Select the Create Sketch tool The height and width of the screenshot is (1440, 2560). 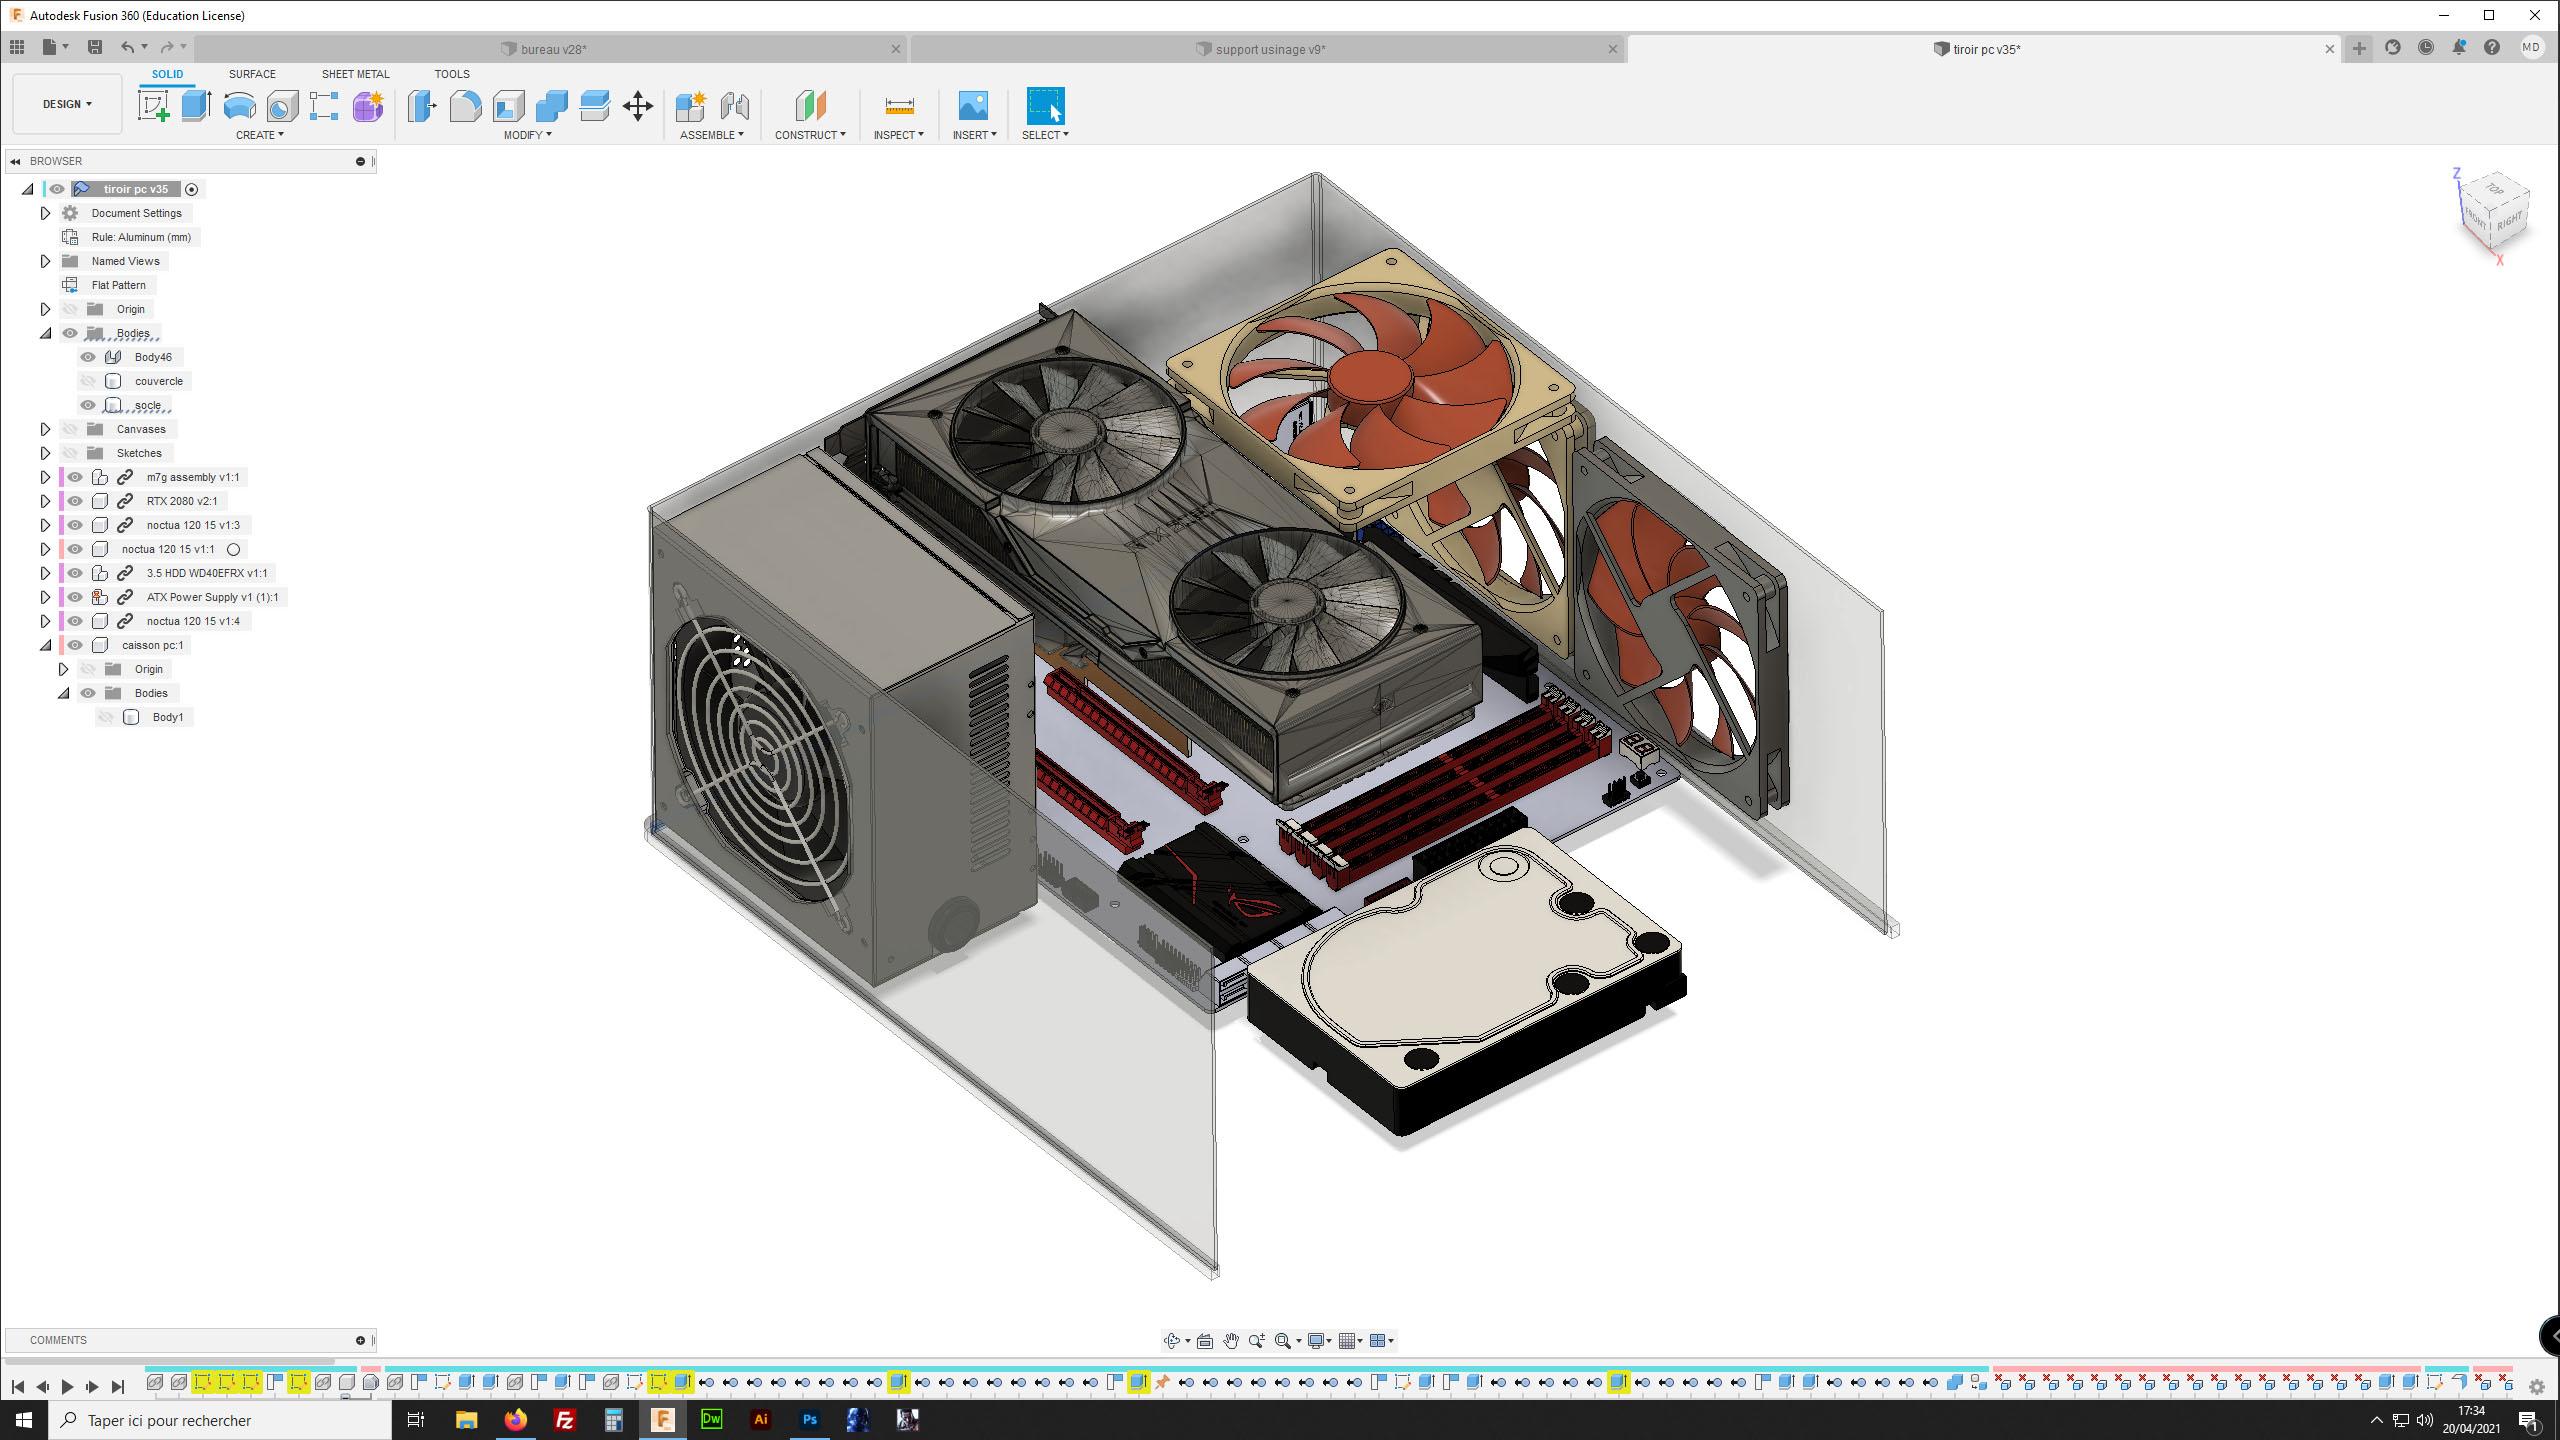(x=152, y=107)
